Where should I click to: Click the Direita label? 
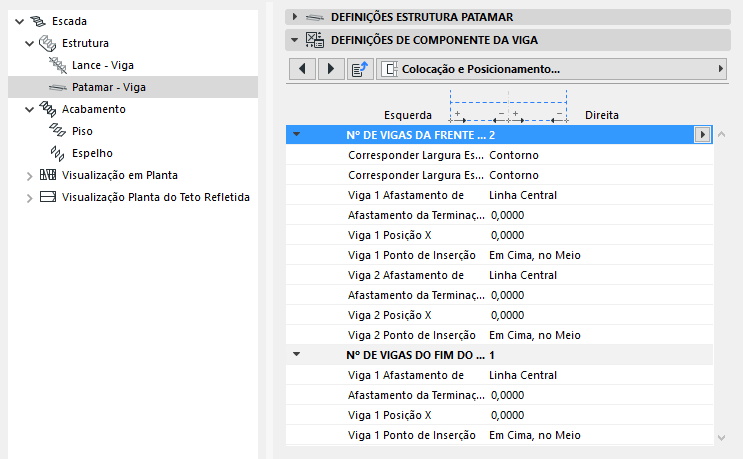click(602, 115)
